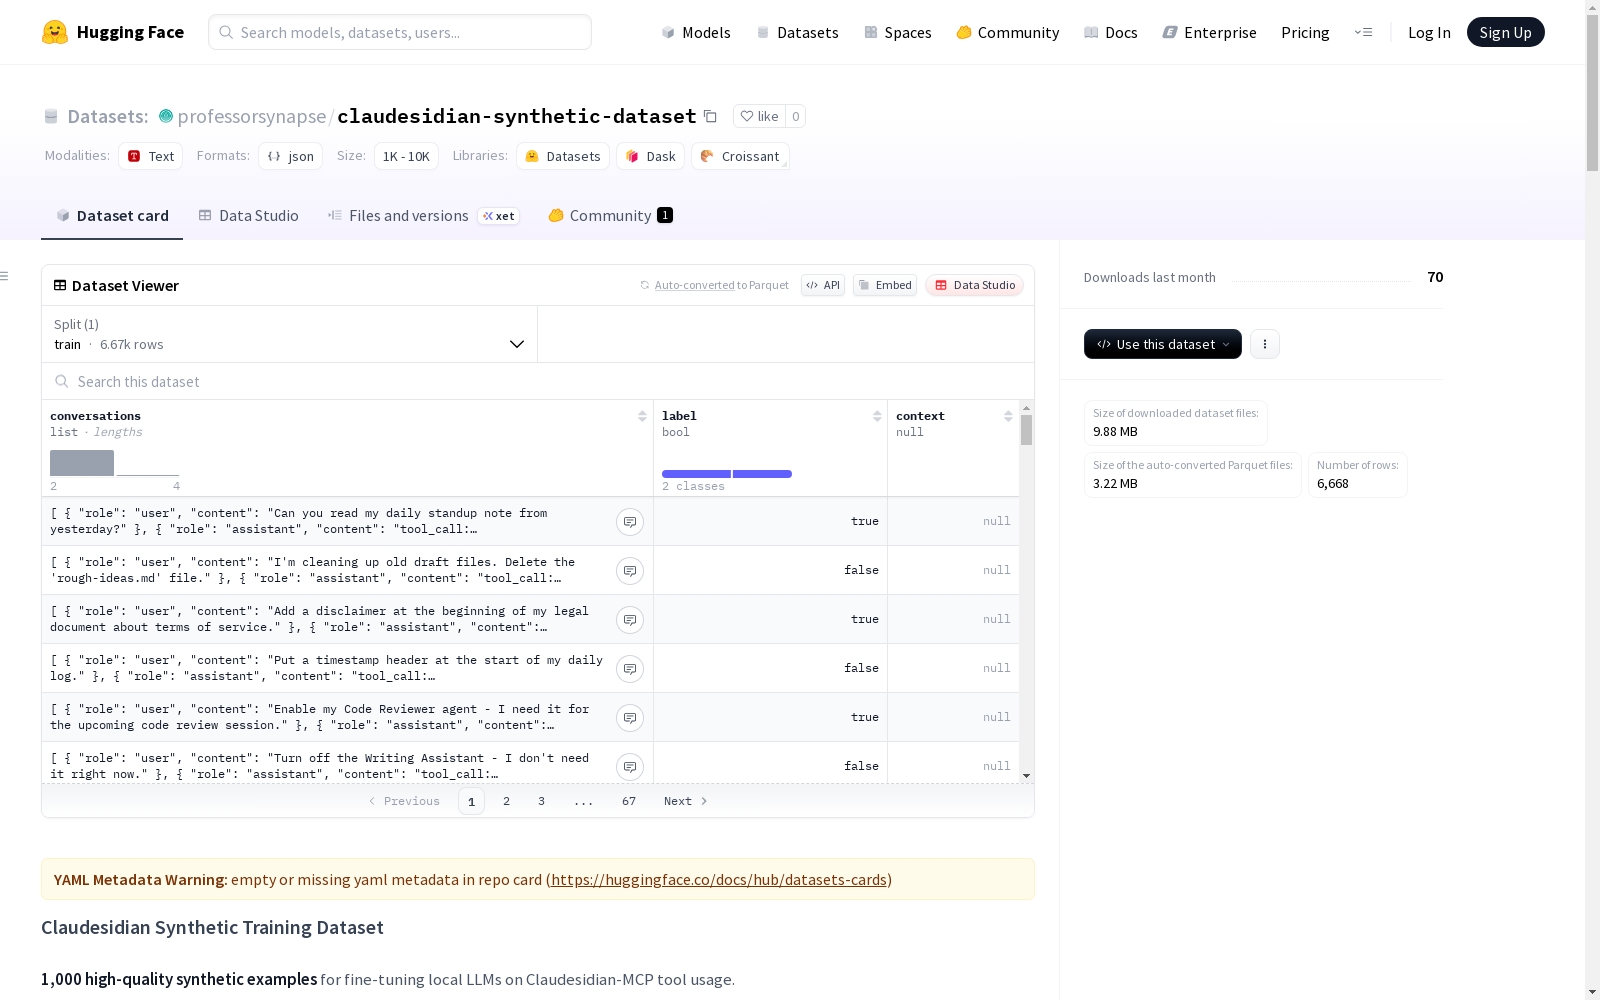
Task: Click the label classes distribution bar
Action: (x=727, y=474)
